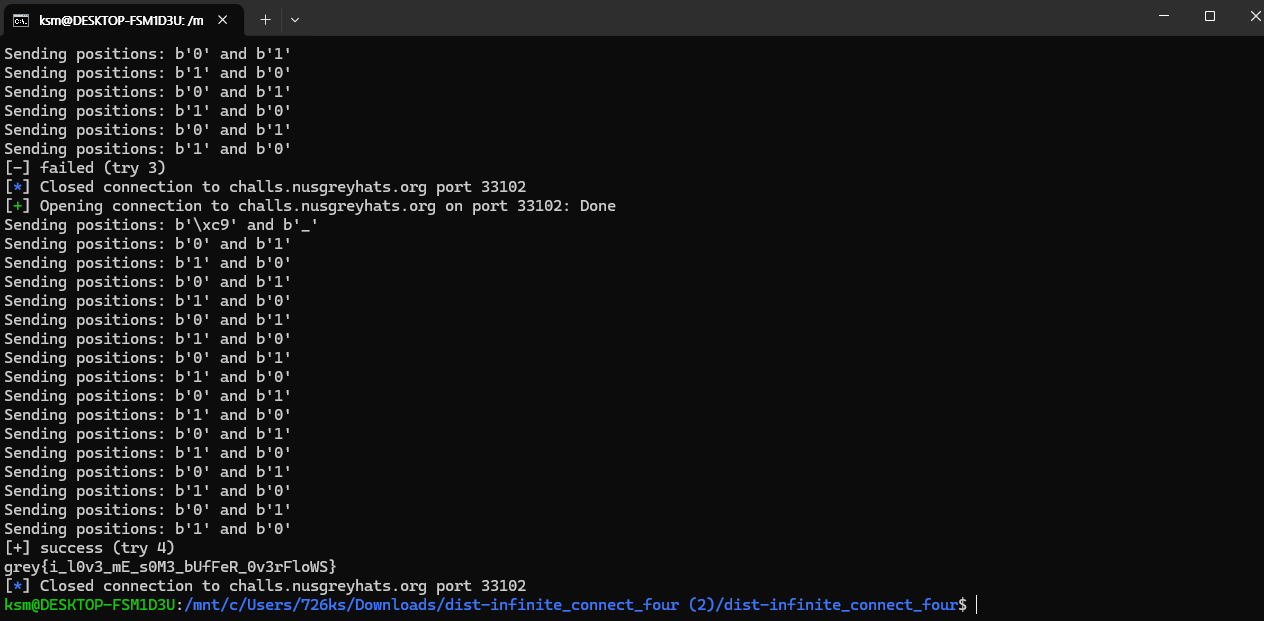The height and width of the screenshot is (621, 1264).
Task: Place the cursor at the end of the prompt
Action: coord(976,605)
